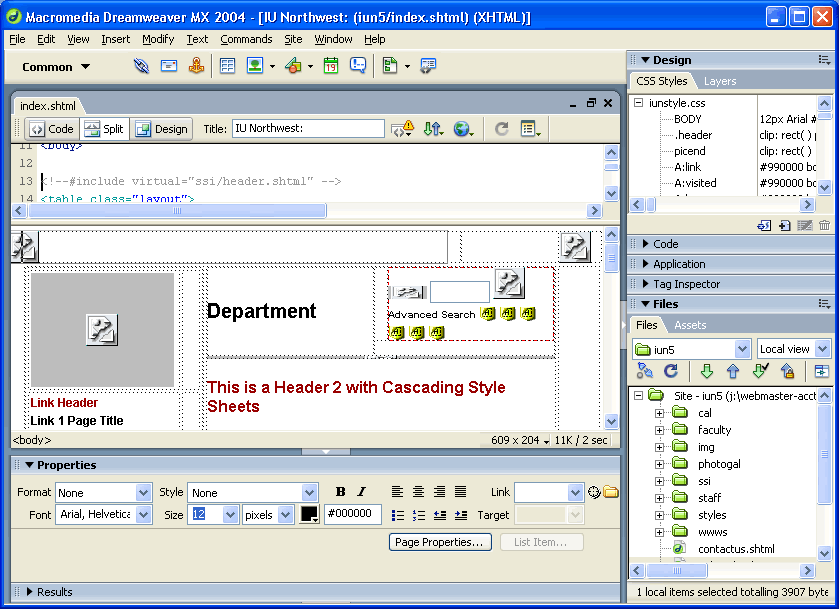
Task: Insert a Comment
Action: tap(359, 66)
